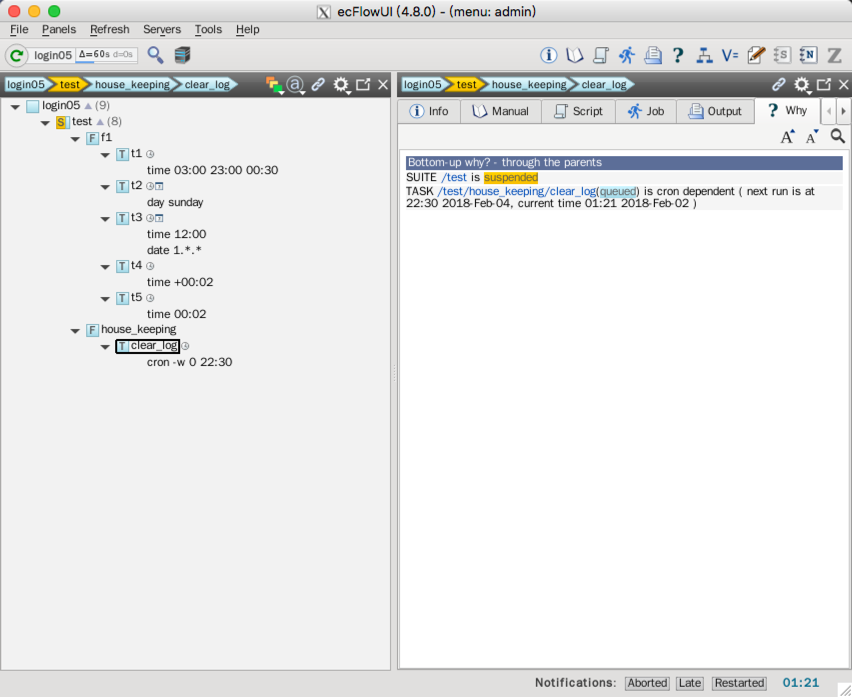Open the Manual book toolbar icon
This screenshot has height=697, width=852.
coord(574,55)
